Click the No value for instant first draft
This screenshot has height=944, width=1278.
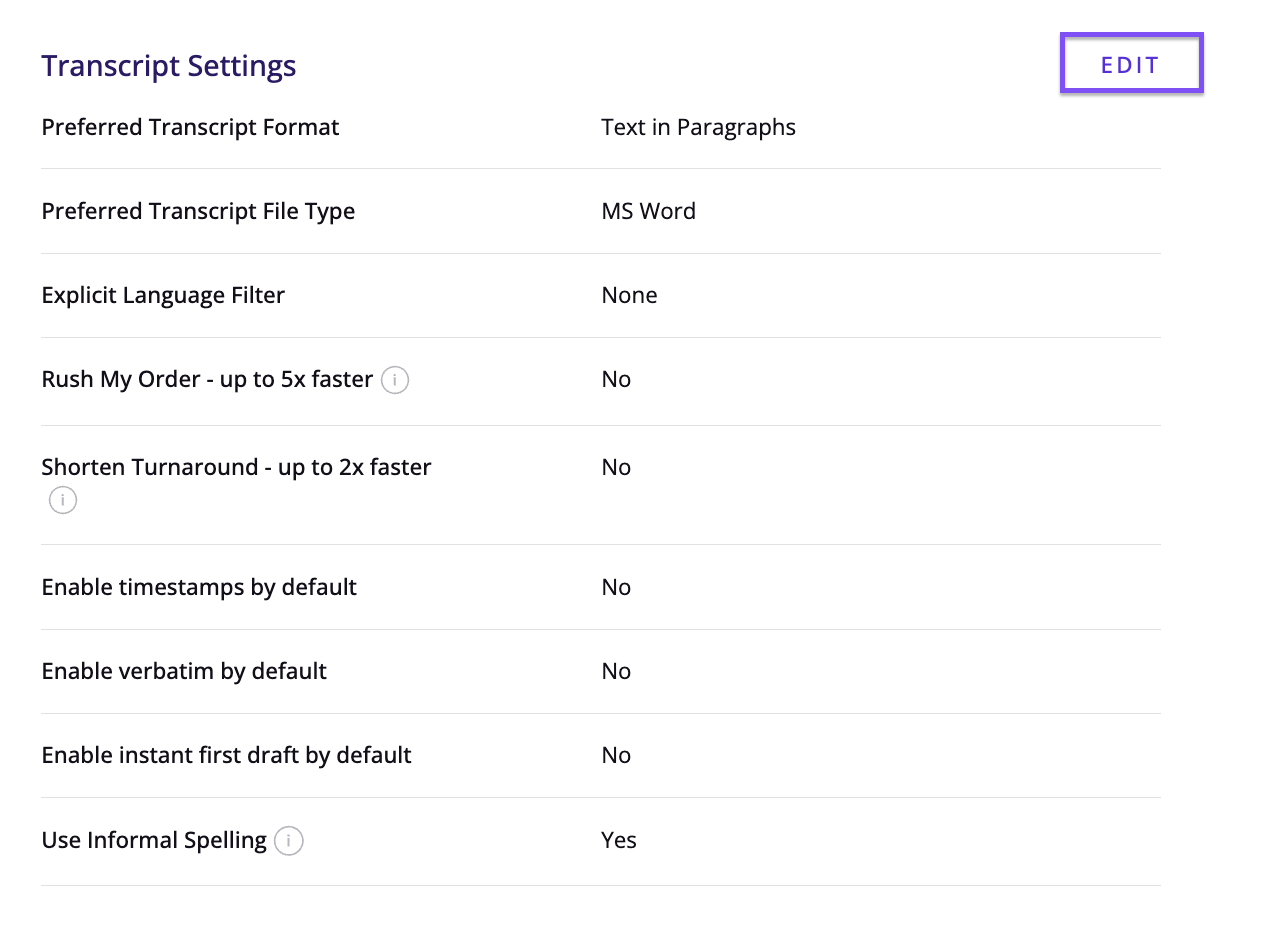pyautogui.click(x=616, y=756)
